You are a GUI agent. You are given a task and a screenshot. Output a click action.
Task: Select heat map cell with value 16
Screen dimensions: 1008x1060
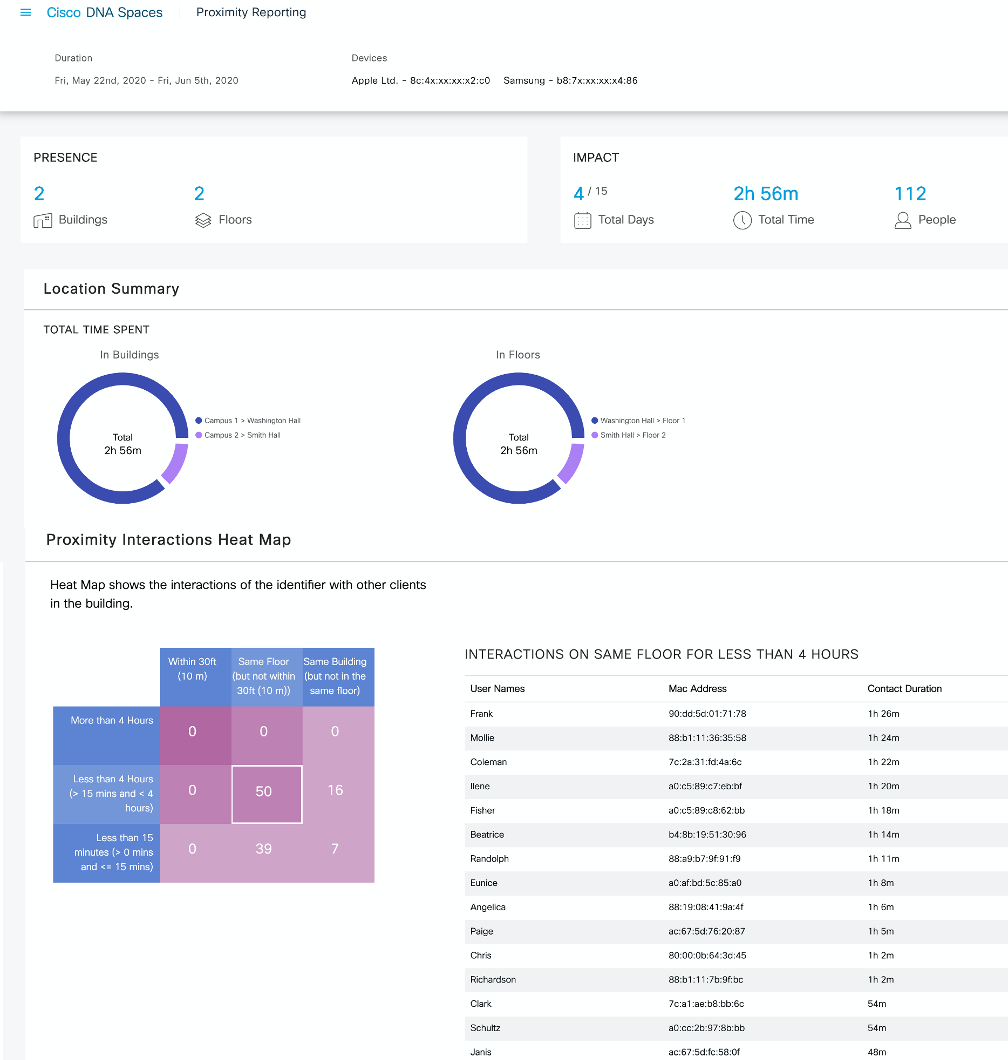click(335, 791)
